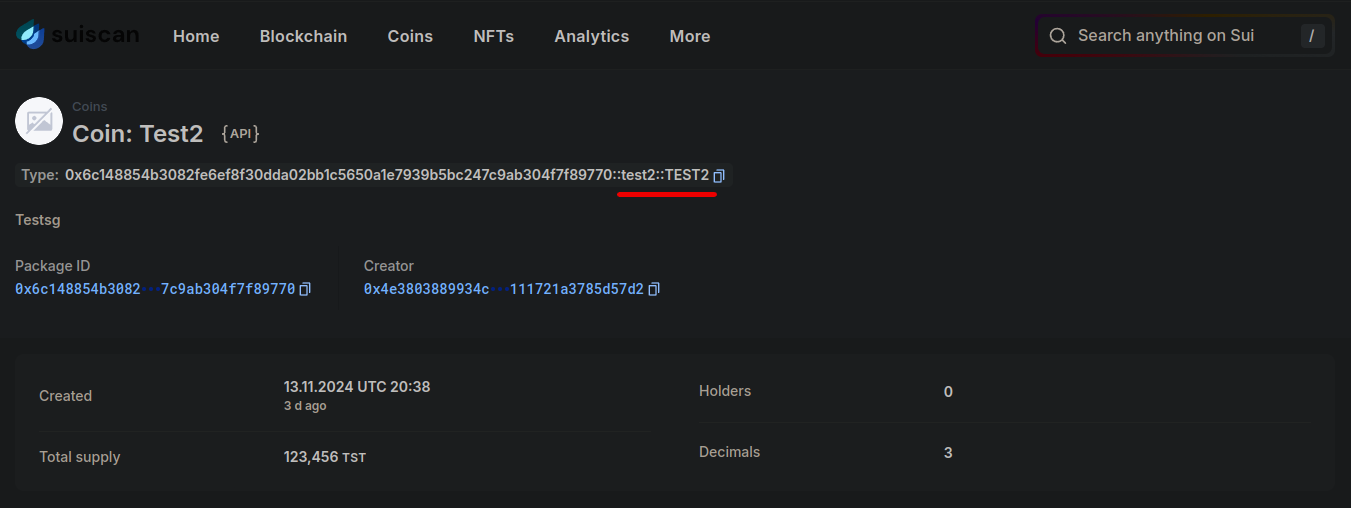This screenshot has height=508, width=1351.
Task: Open the API info badge
Action: tap(240, 134)
